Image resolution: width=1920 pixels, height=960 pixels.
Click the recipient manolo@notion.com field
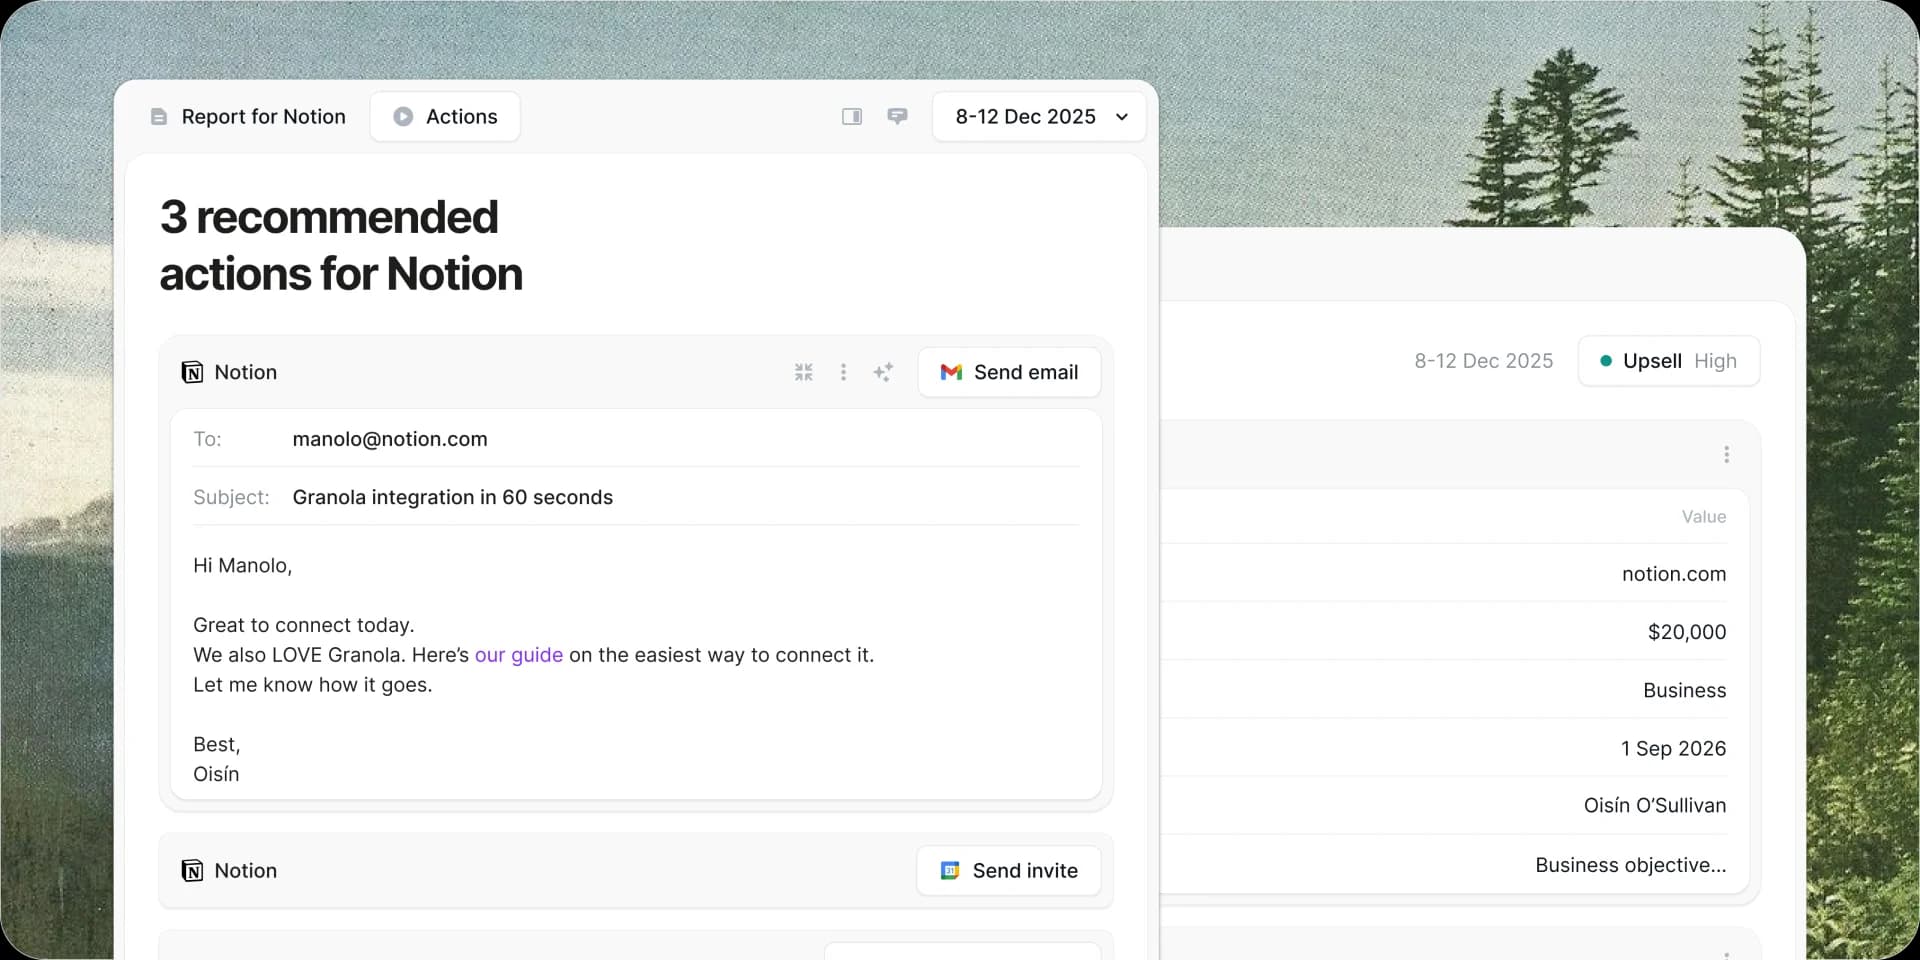coord(390,439)
